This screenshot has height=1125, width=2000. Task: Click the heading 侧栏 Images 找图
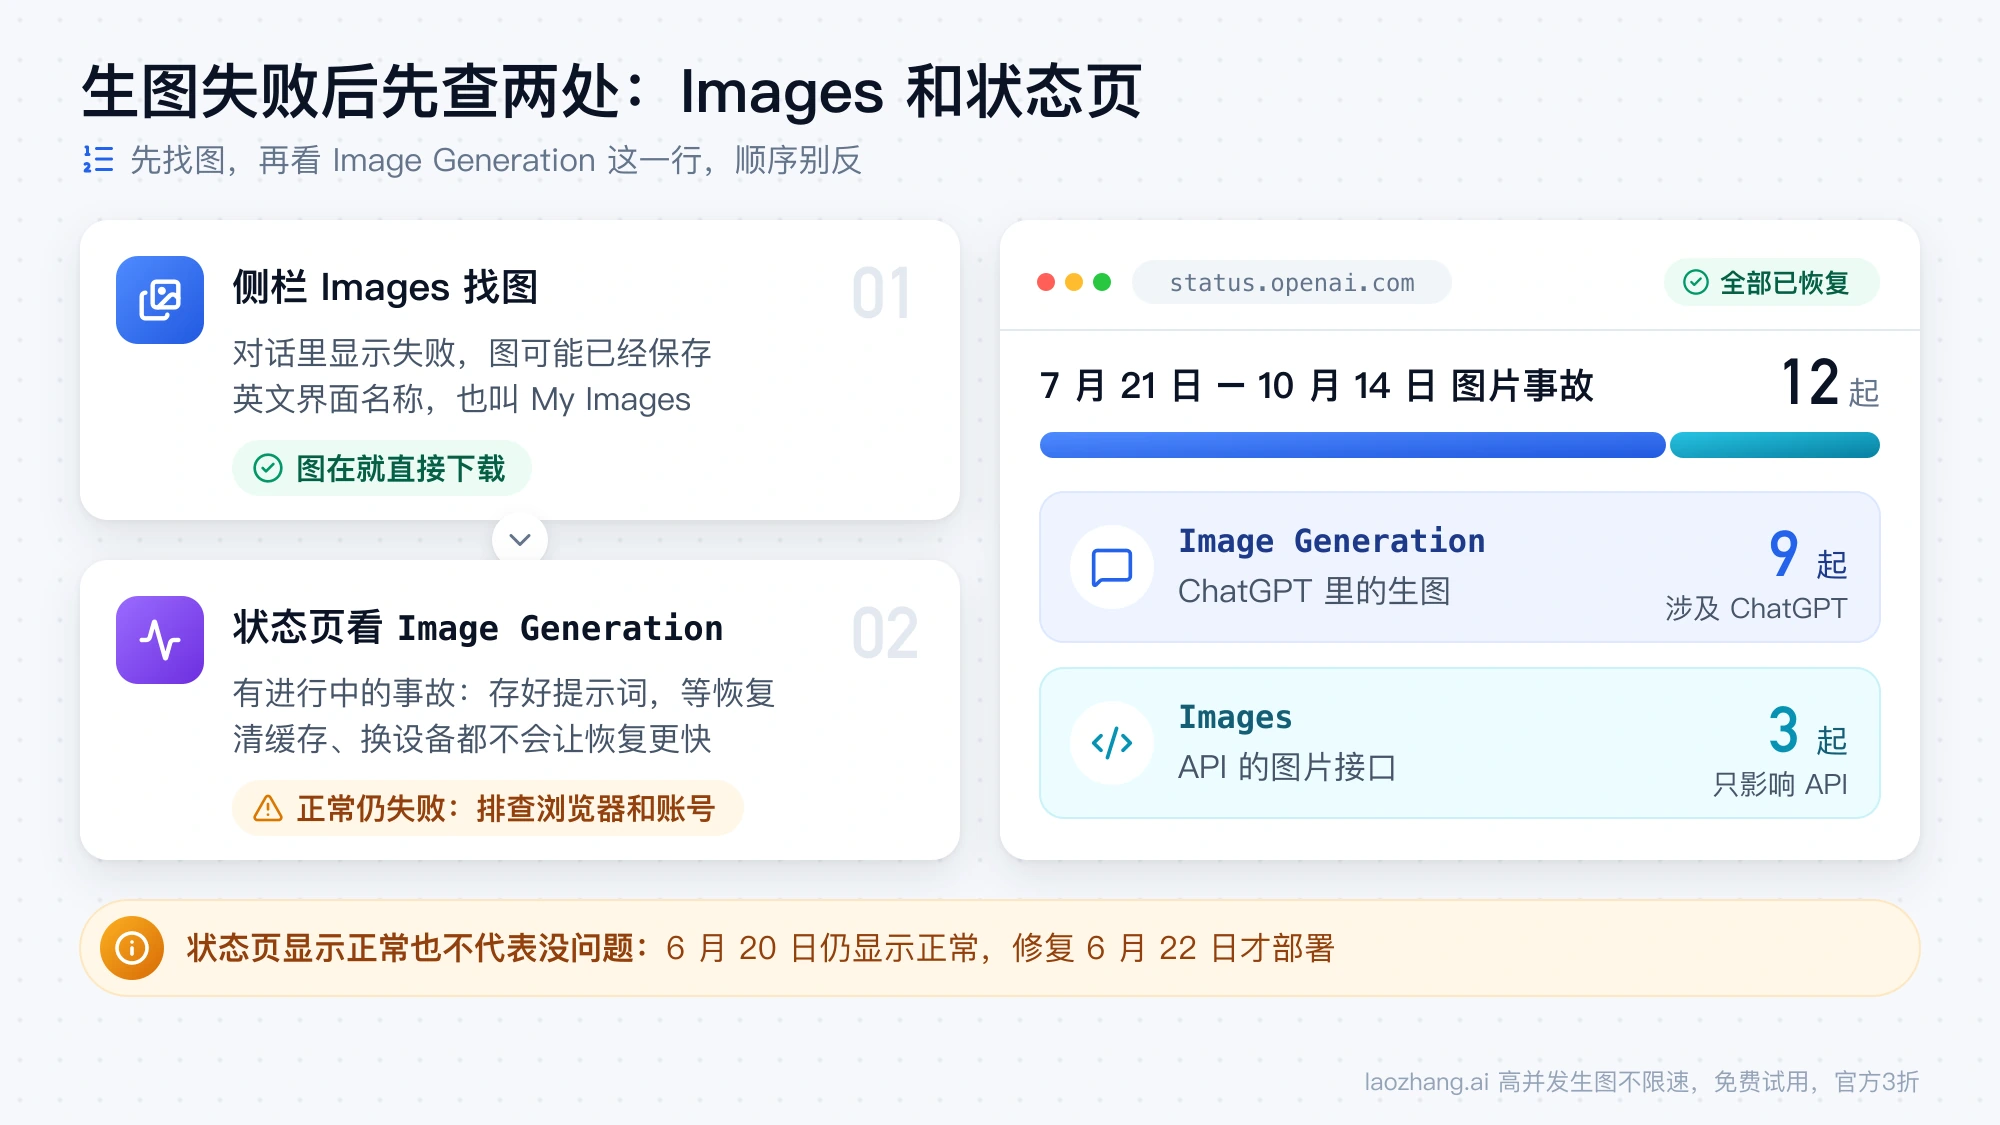point(385,288)
